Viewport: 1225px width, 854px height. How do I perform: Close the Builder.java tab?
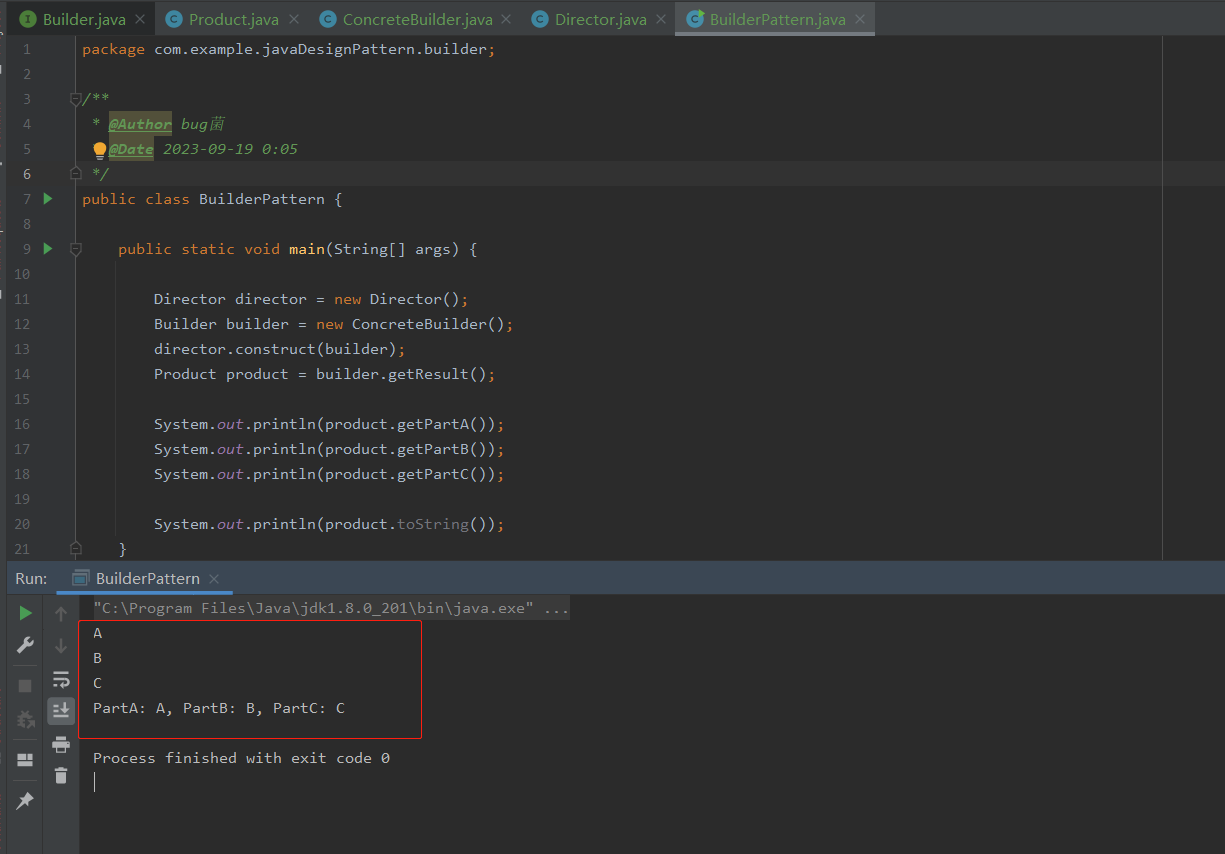click(140, 20)
